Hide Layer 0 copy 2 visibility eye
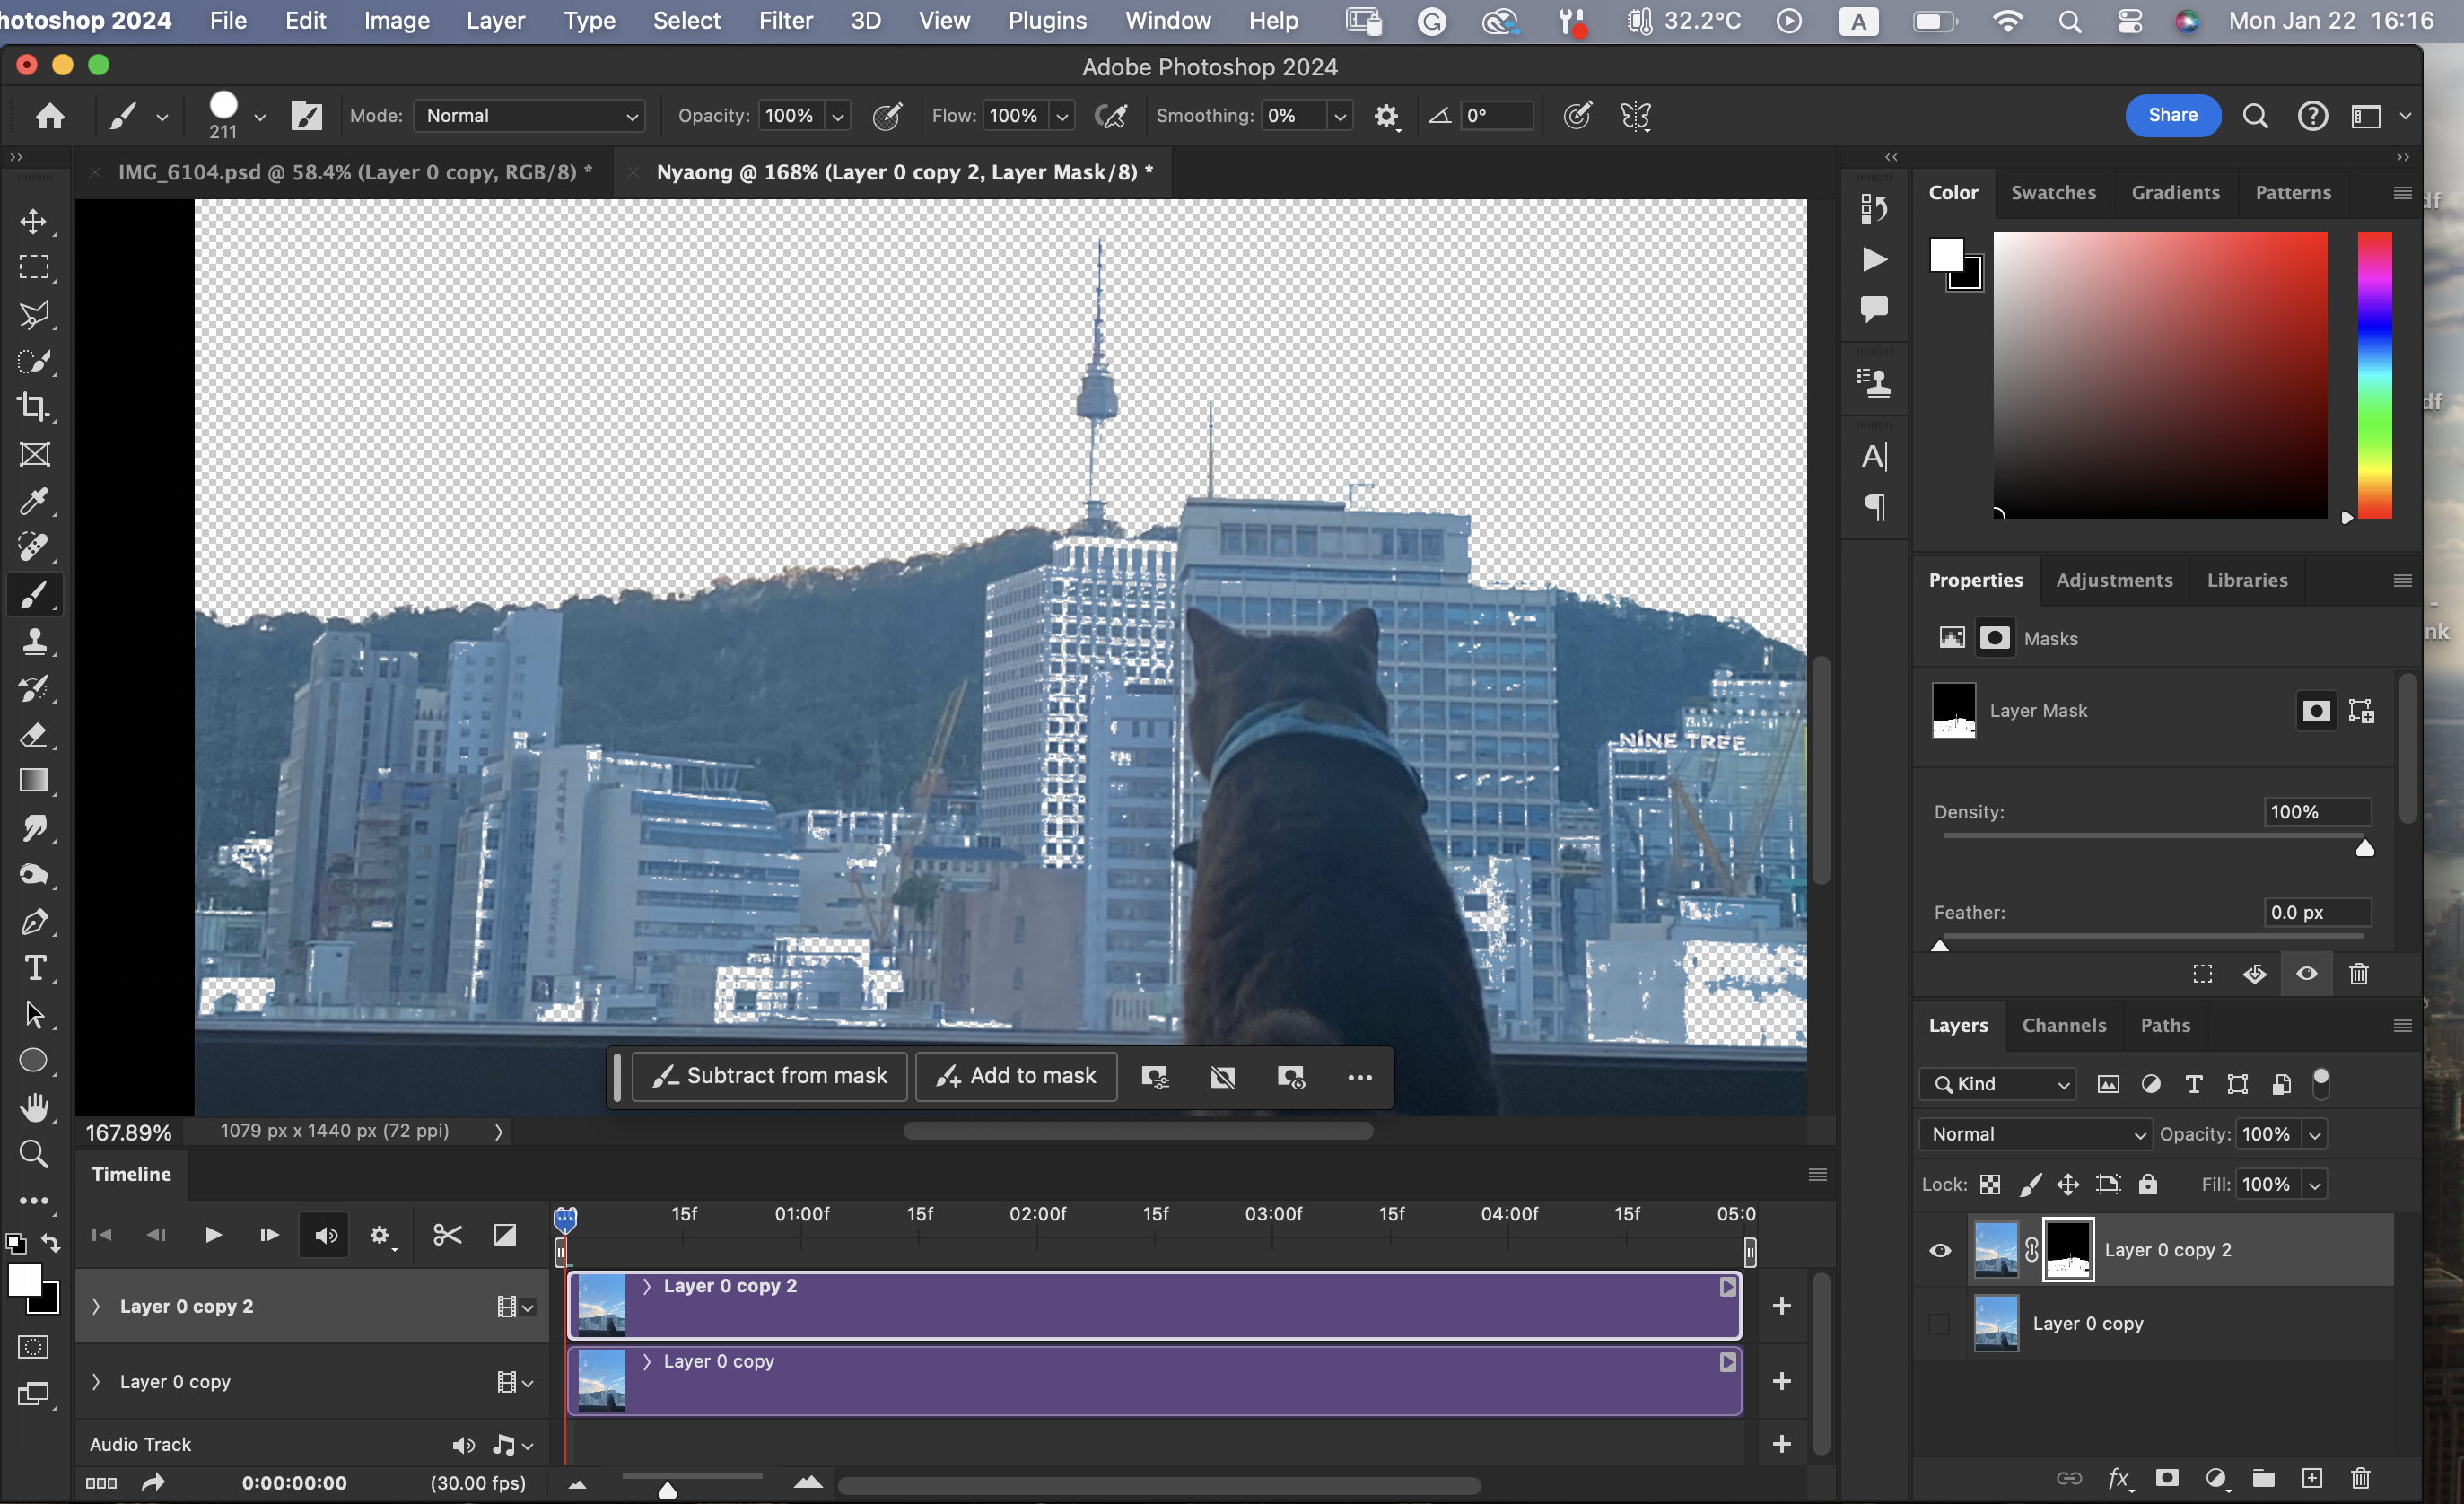Screen dimensions: 2464x1504 (1940, 1250)
